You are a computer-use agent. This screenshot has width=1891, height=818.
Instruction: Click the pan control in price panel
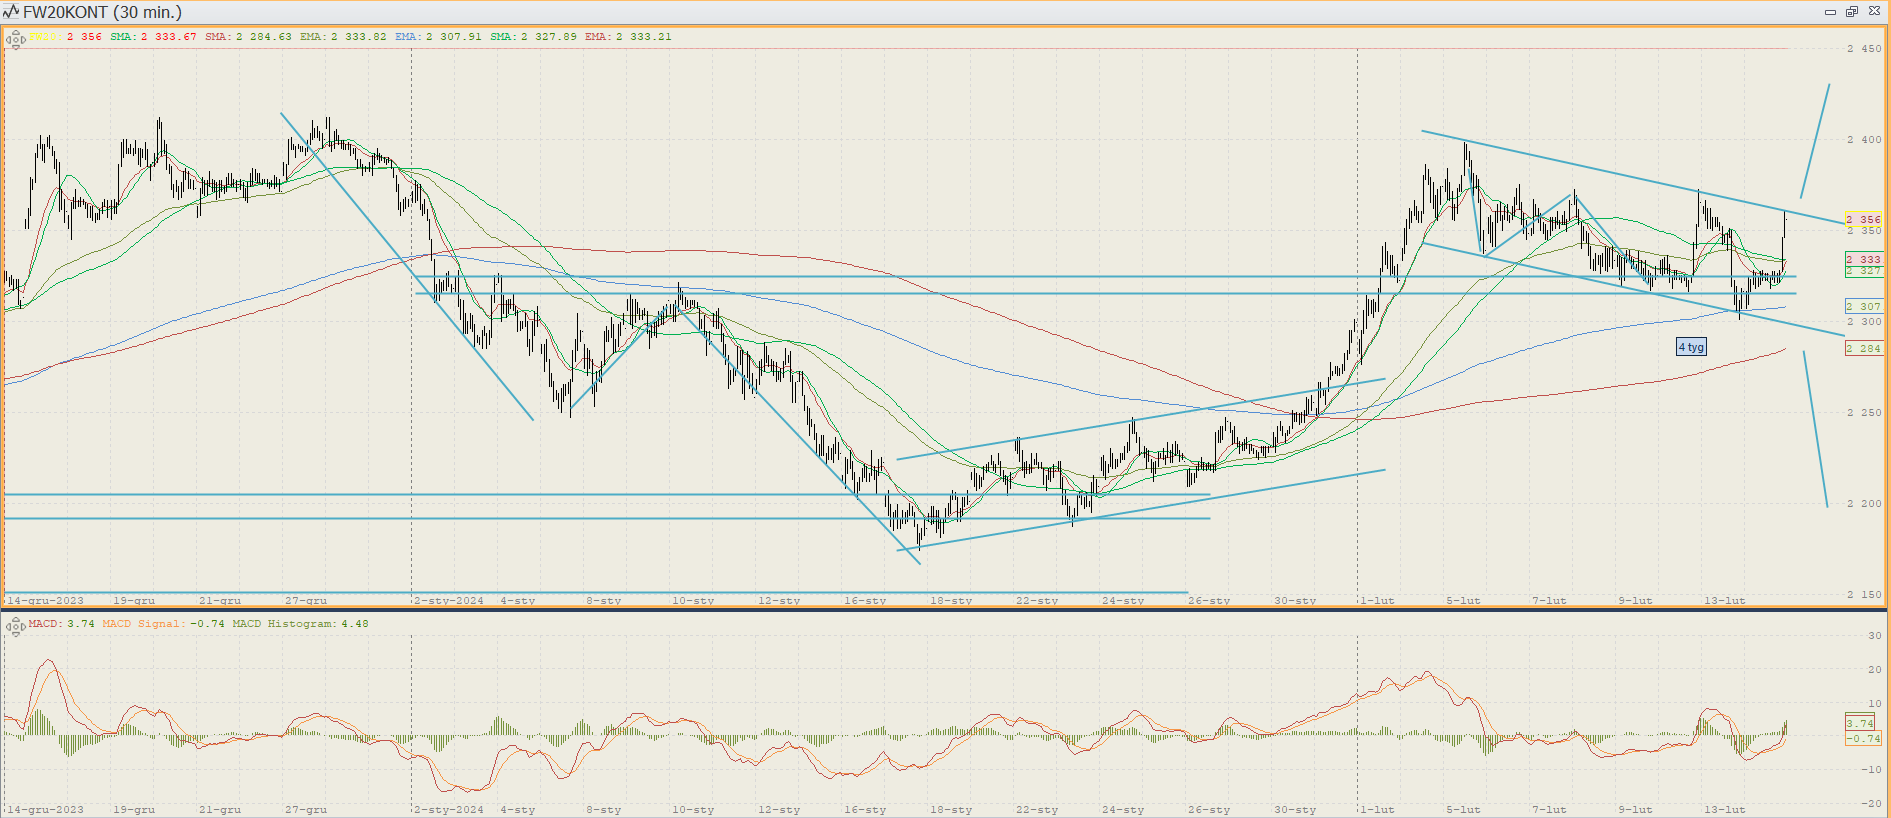pyautogui.click(x=15, y=40)
